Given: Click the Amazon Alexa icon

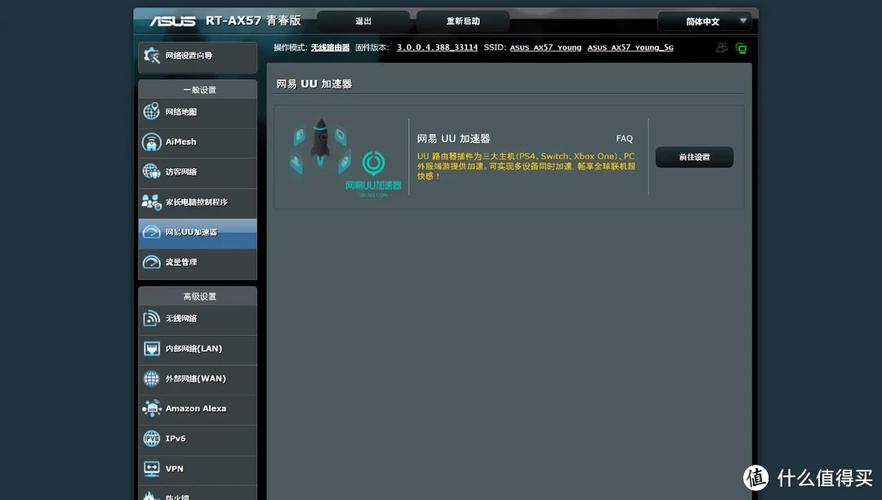Looking at the screenshot, I should 151,408.
